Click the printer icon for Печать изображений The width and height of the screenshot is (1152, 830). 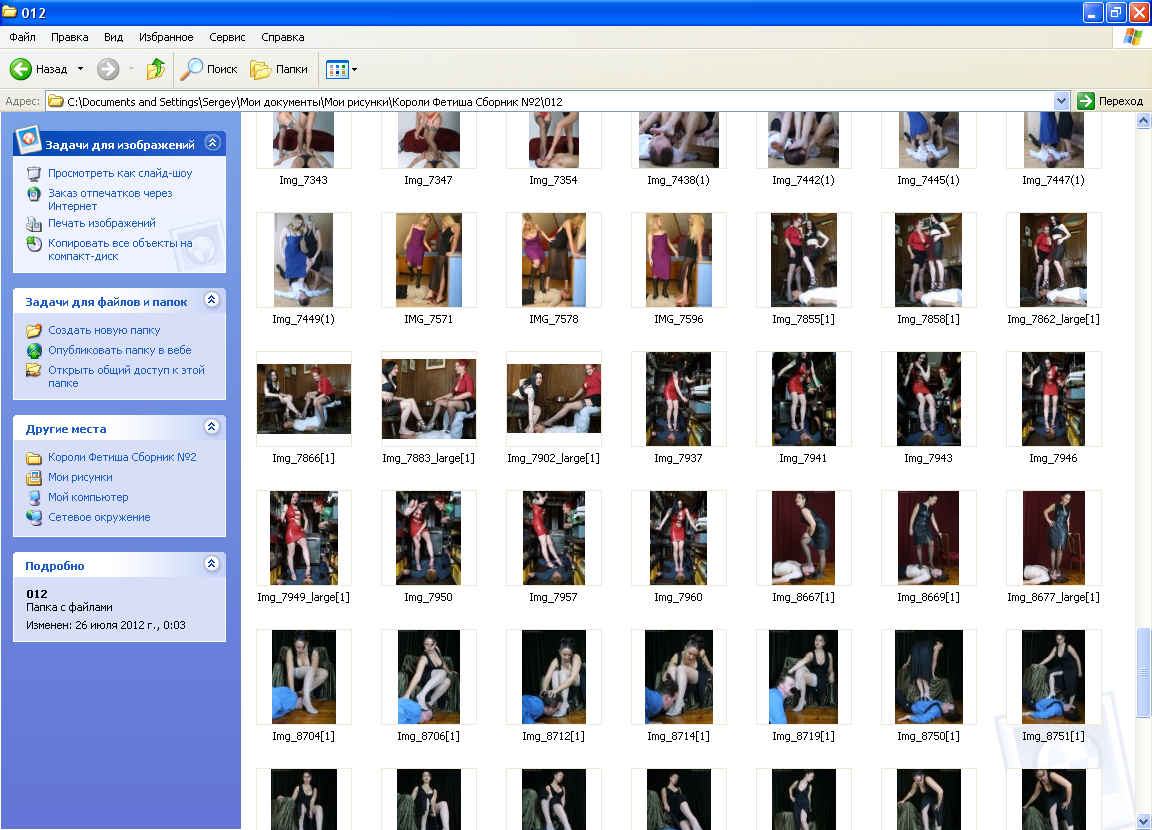point(34,224)
